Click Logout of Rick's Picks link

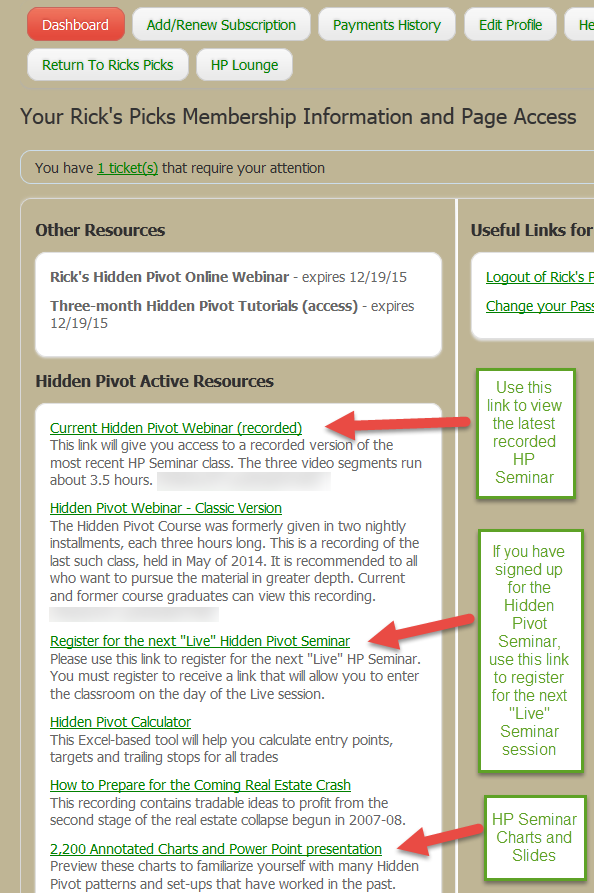tap(539, 277)
